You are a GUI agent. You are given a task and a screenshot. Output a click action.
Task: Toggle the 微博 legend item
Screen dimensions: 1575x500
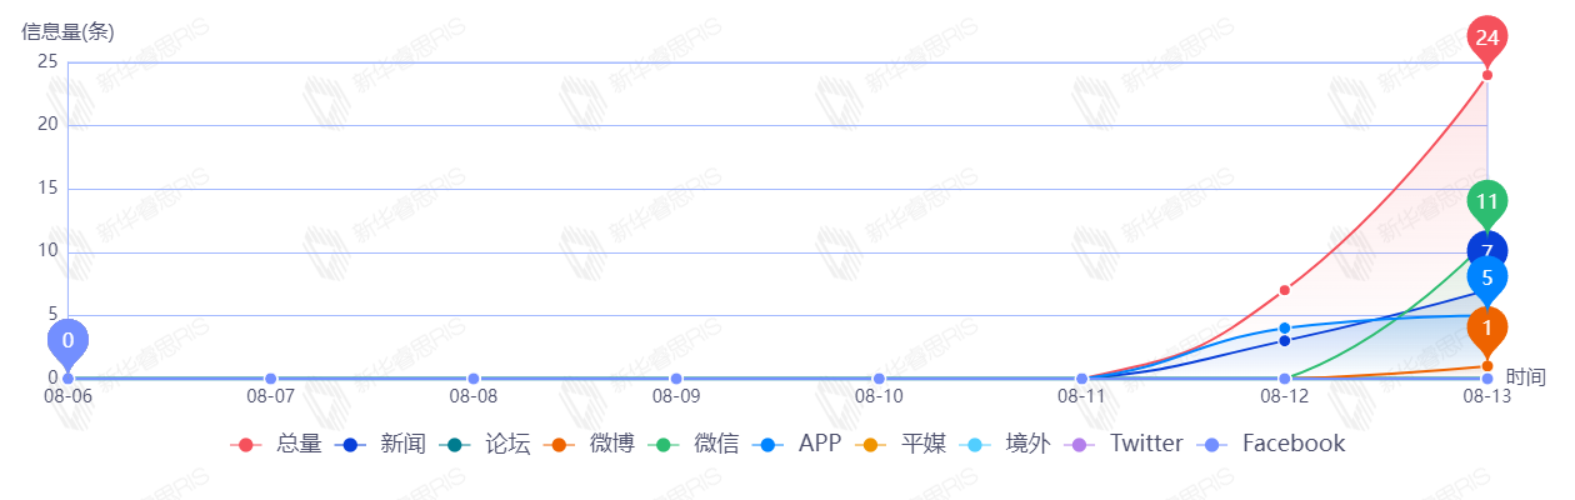591,444
